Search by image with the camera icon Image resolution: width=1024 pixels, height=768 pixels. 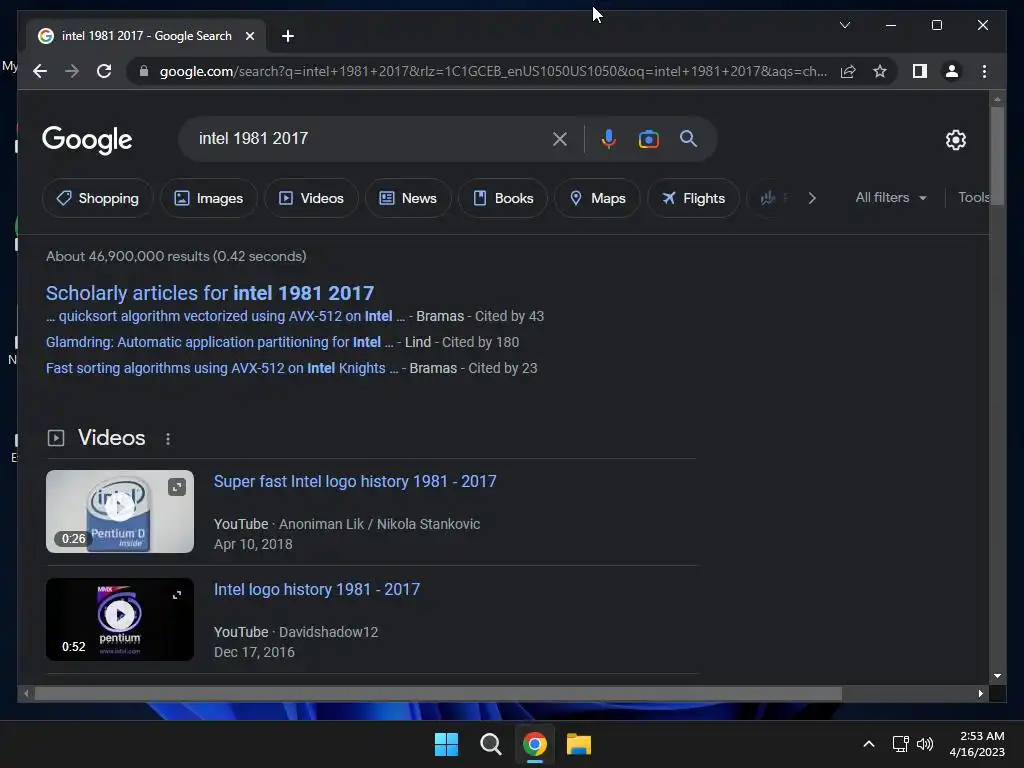pos(648,138)
